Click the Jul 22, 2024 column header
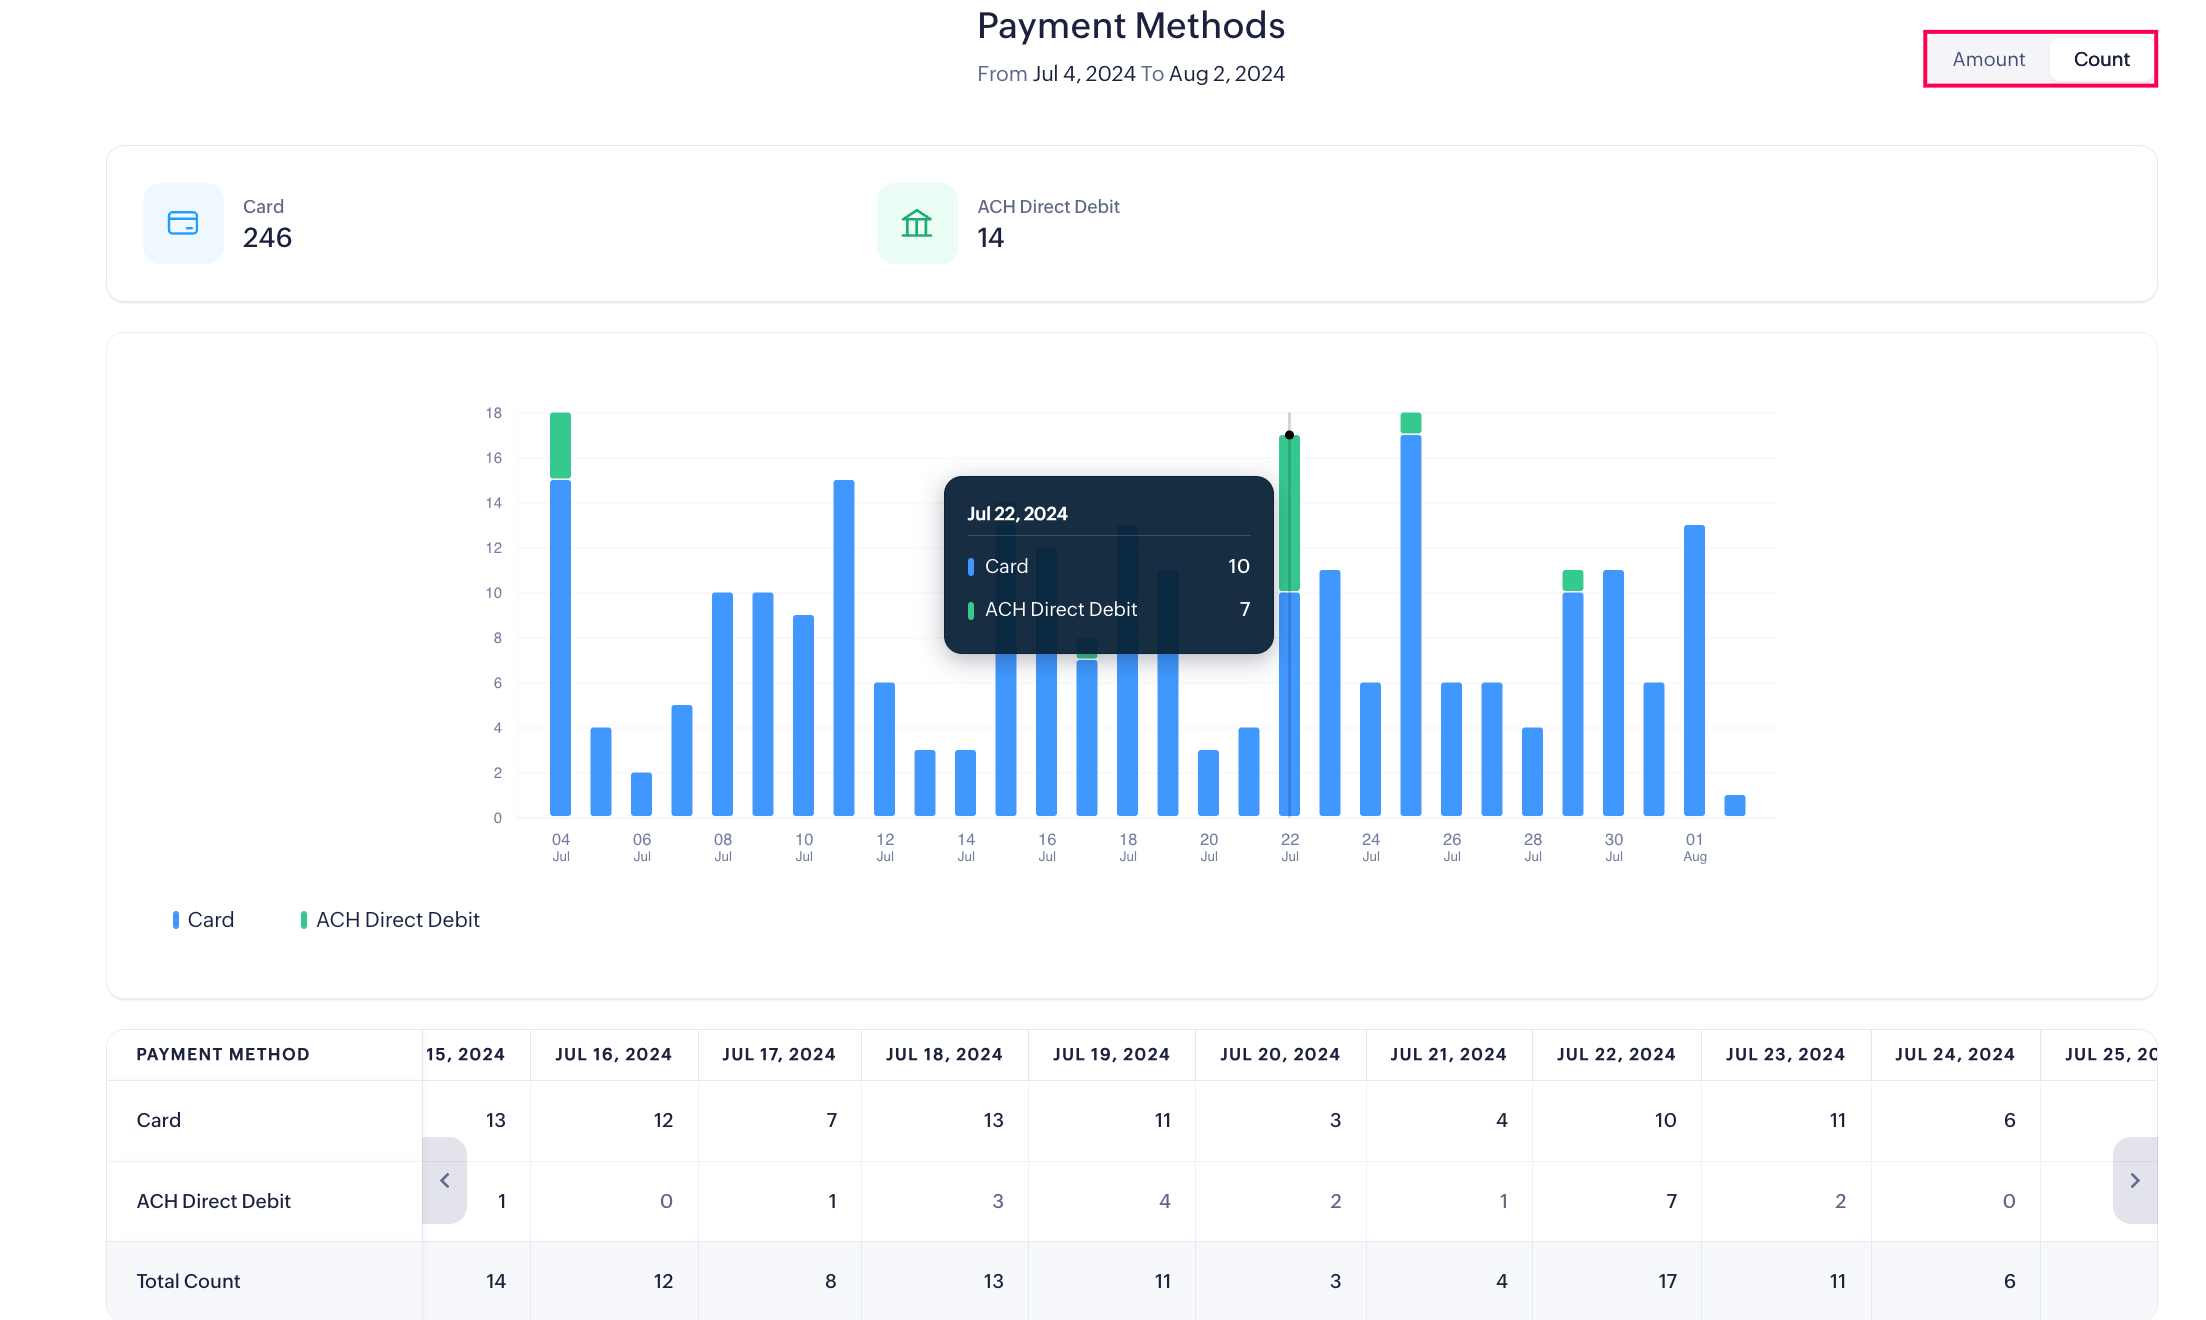Image resolution: width=2206 pixels, height=1320 pixels. click(x=1615, y=1054)
